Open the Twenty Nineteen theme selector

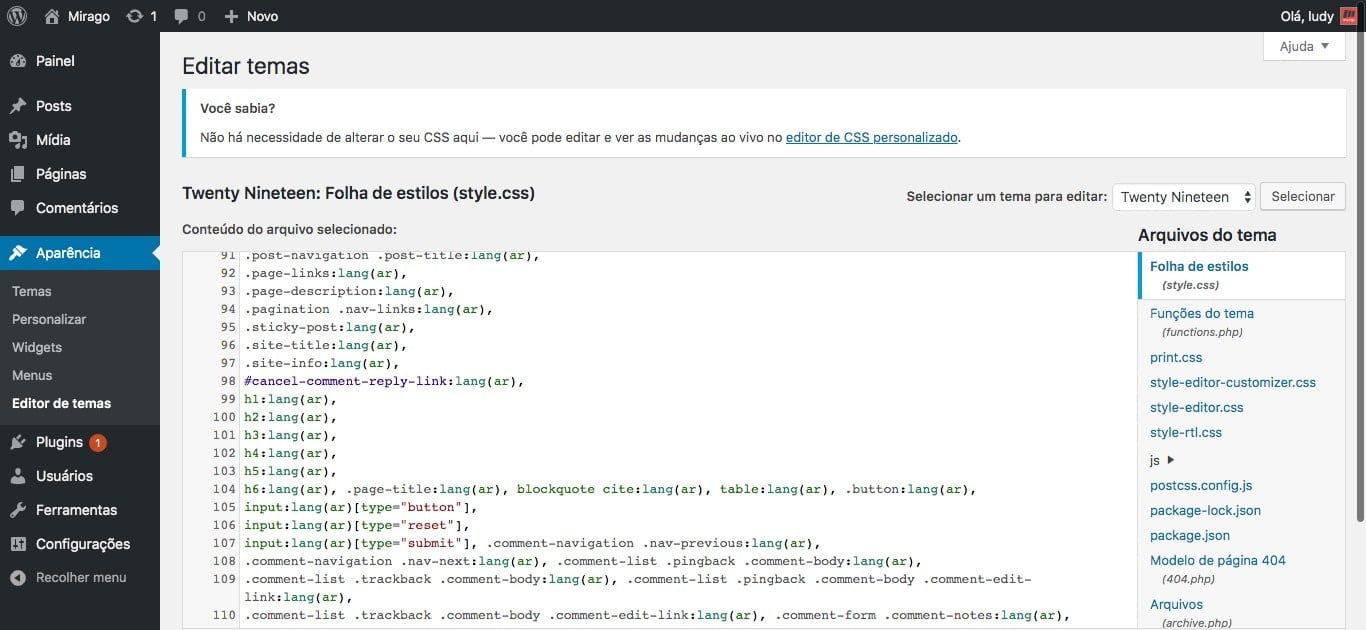point(1184,197)
